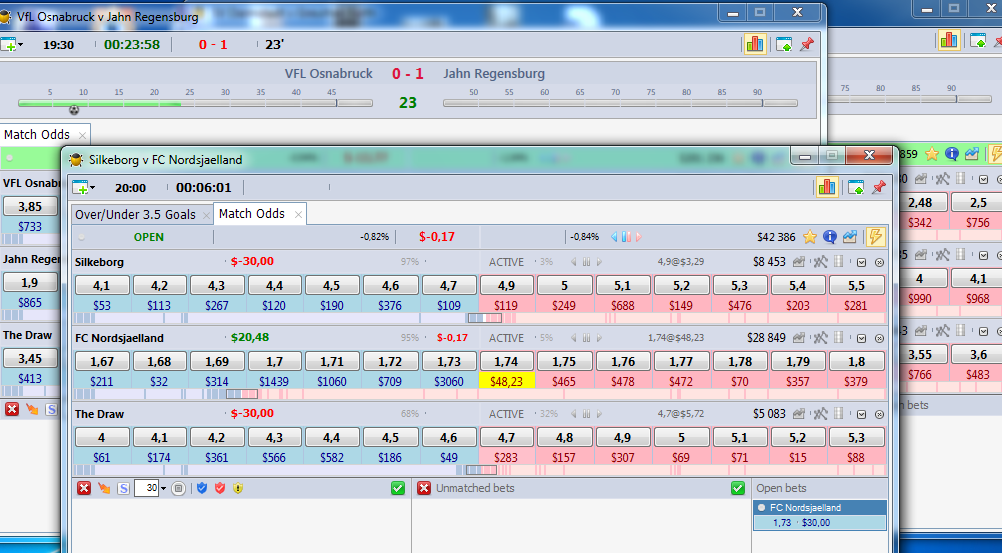Close the Match Odds tab in Silkeborg window
The height and width of the screenshot is (553, 1002).
pos(298,215)
